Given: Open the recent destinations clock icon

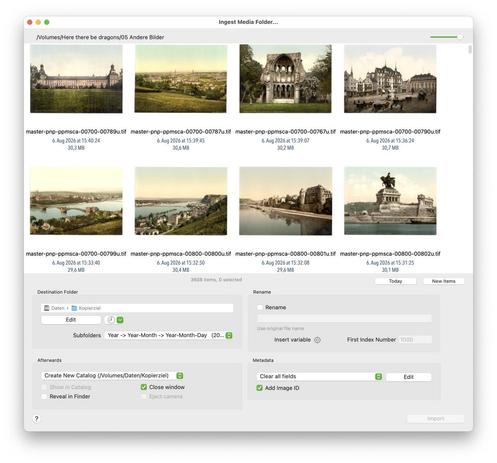Looking at the screenshot, I should [x=110, y=320].
